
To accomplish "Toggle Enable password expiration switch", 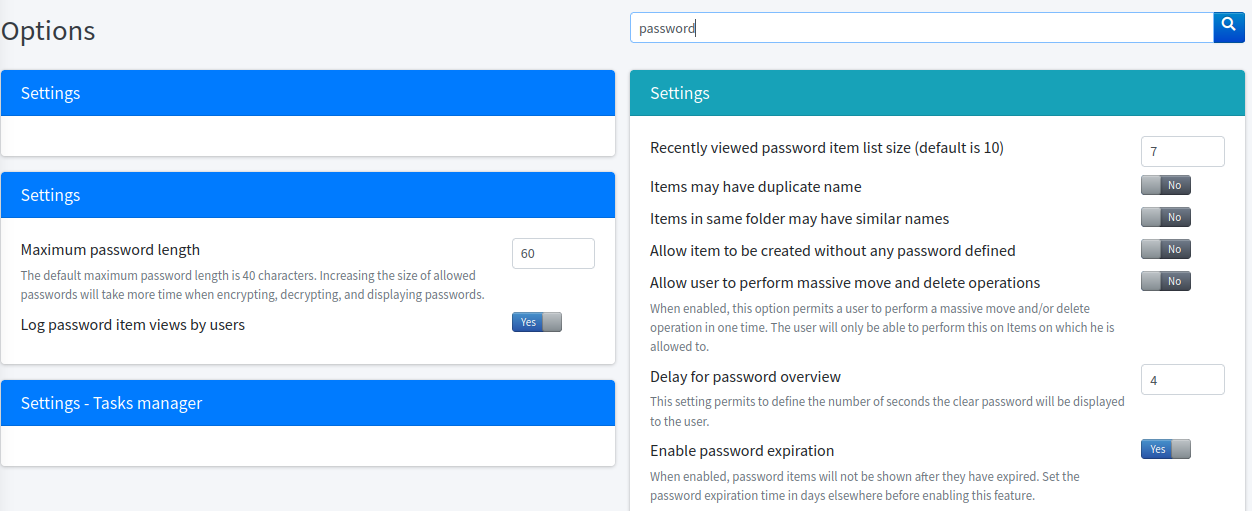I will pyautogui.click(x=1166, y=449).
